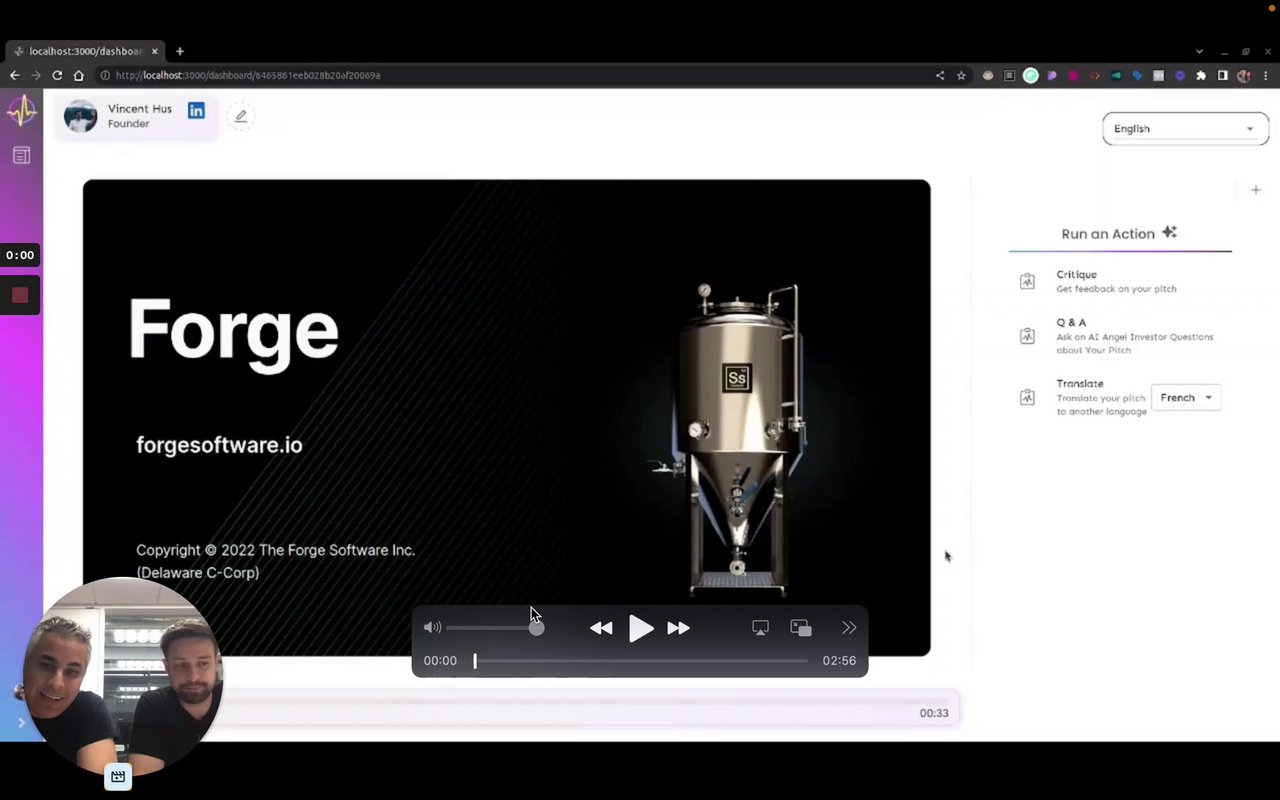The height and width of the screenshot is (800, 1280).
Task: Open more video controls double chevron
Action: 849,628
